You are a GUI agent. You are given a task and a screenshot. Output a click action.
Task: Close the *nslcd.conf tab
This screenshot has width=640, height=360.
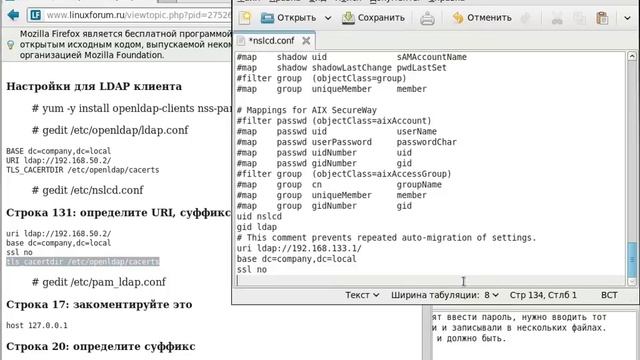pos(306,41)
